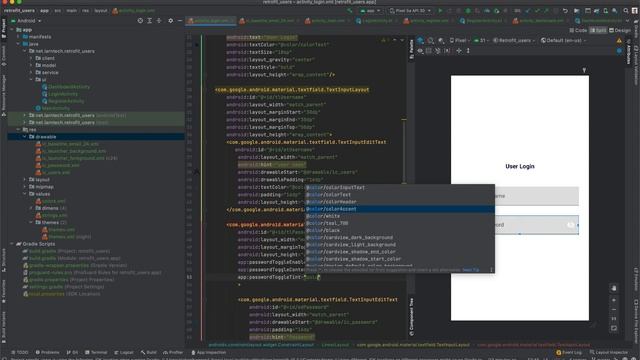640x360 pixels.
Task: Click the Debug app bug icon
Action: tap(468, 11)
